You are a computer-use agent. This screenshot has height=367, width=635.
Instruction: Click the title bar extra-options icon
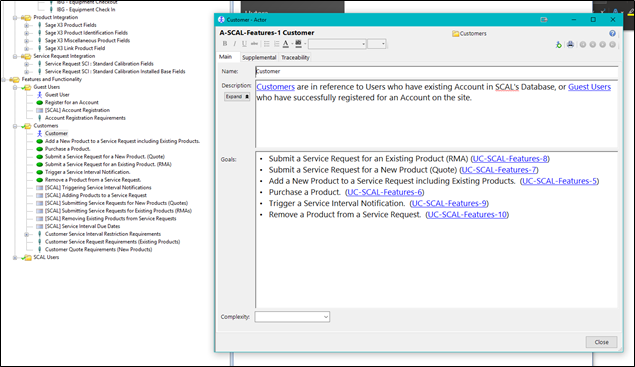(x=544, y=19)
